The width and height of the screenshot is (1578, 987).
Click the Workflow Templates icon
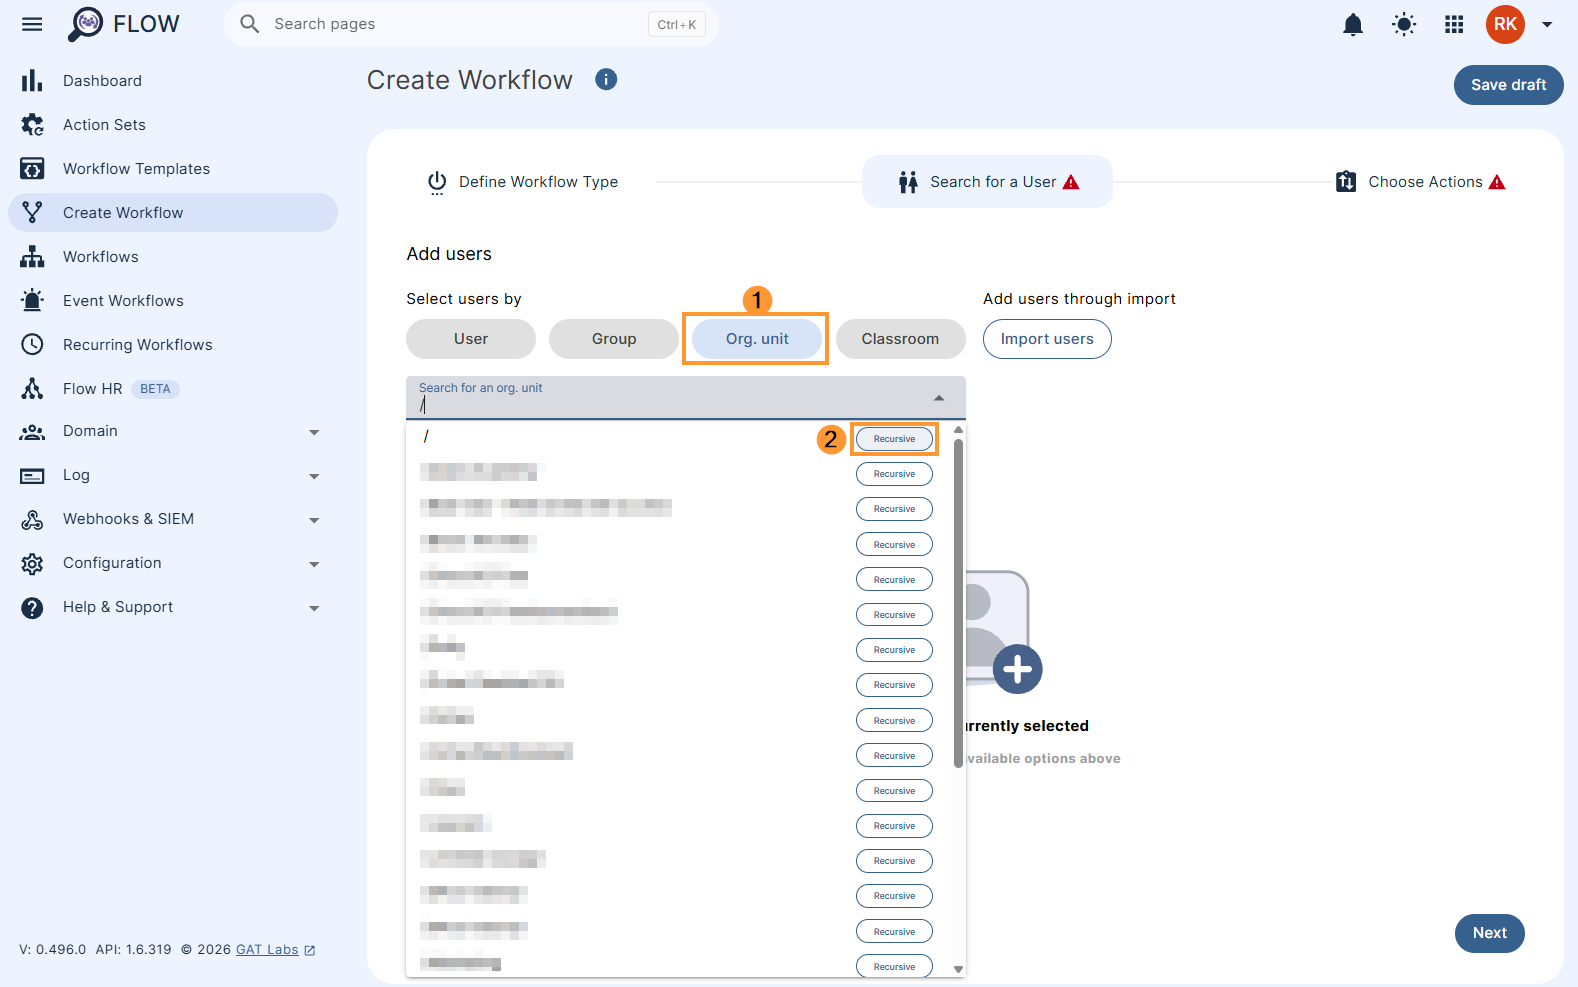pyautogui.click(x=32, y=169)
